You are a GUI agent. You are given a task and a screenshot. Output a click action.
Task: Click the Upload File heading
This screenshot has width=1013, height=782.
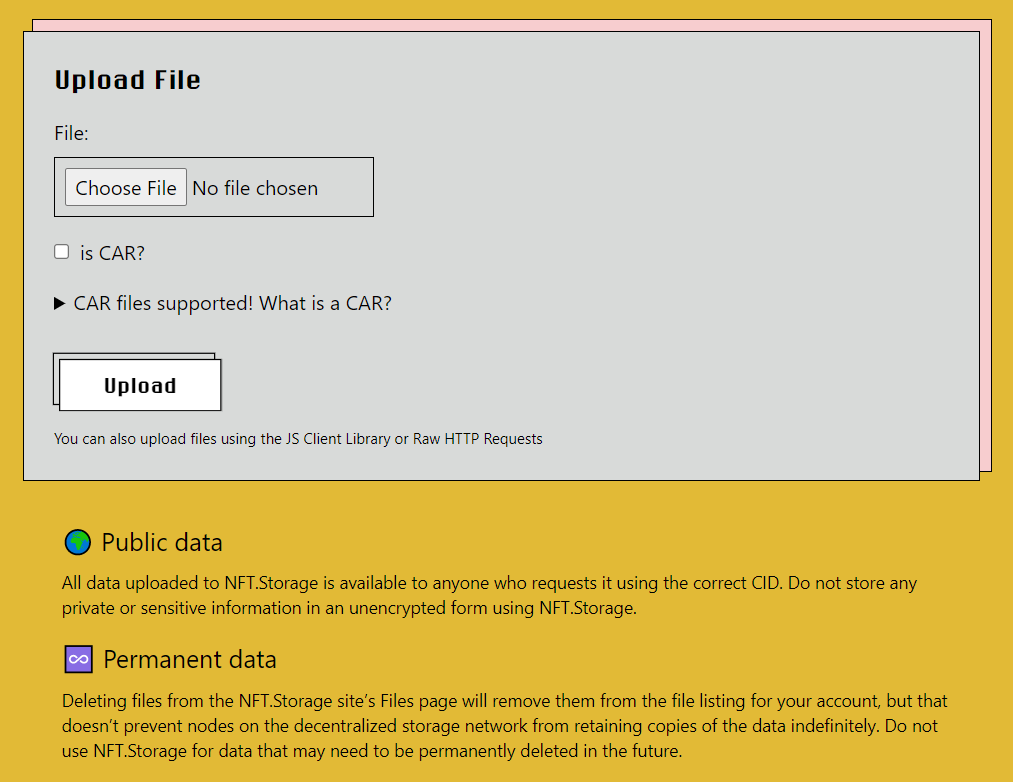(x=128, y=79)
